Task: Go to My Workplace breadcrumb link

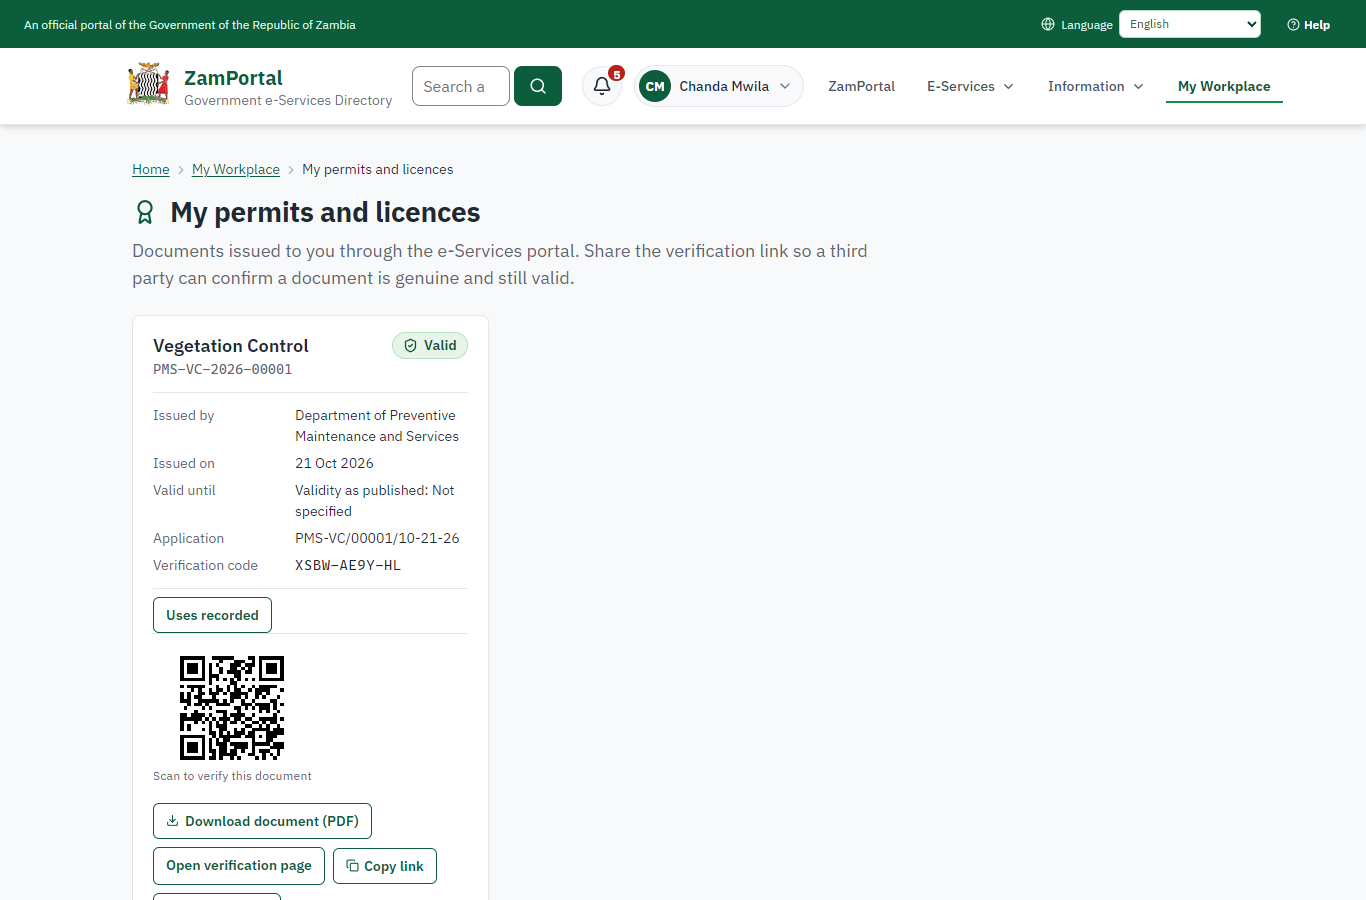Action: tap(236, 169)
